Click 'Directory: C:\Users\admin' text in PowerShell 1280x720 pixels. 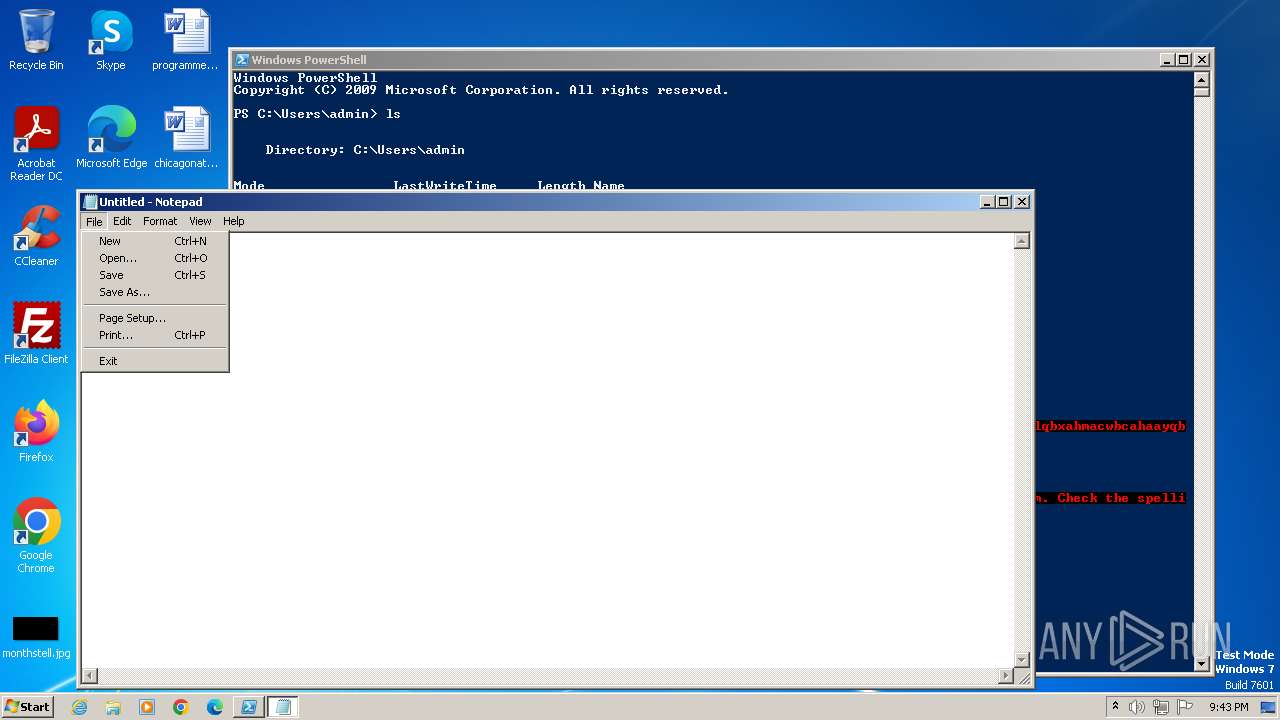point(365,150)
